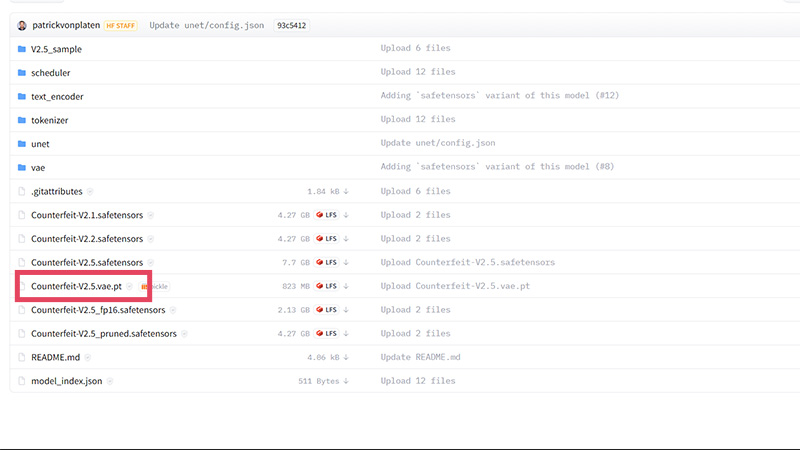Click the scheduler folder icon
Viewport: 800px width, 450px height.
point(21,72)
